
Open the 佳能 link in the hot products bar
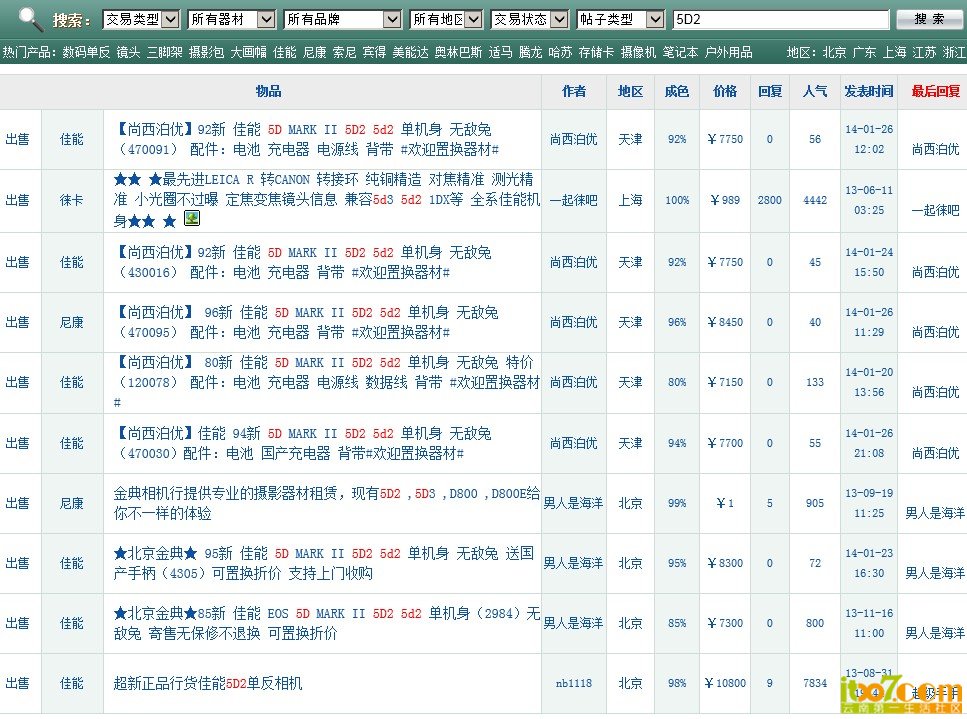285,52
